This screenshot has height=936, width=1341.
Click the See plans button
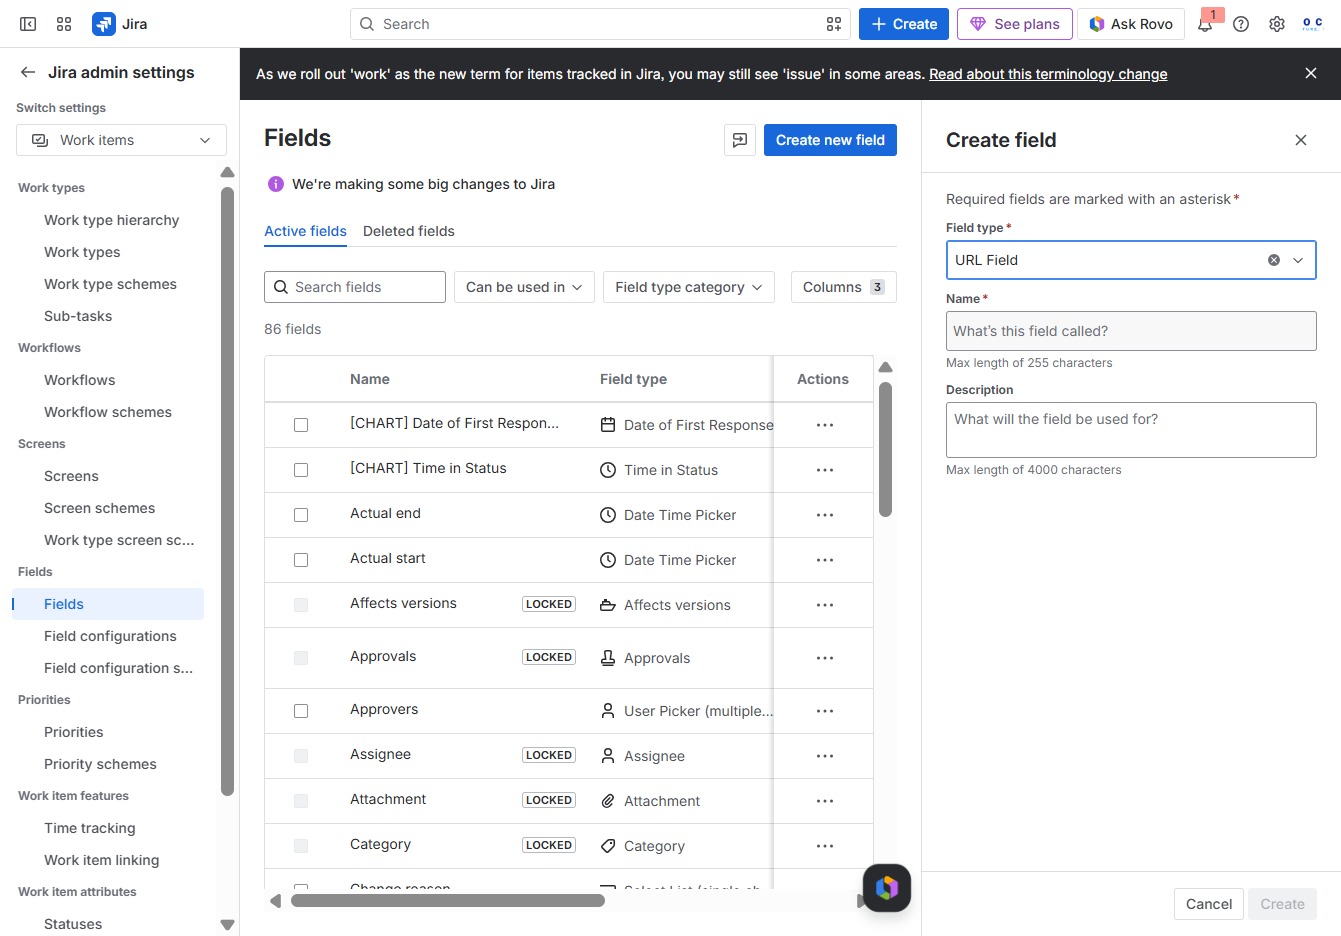(x=1015, y=24)
